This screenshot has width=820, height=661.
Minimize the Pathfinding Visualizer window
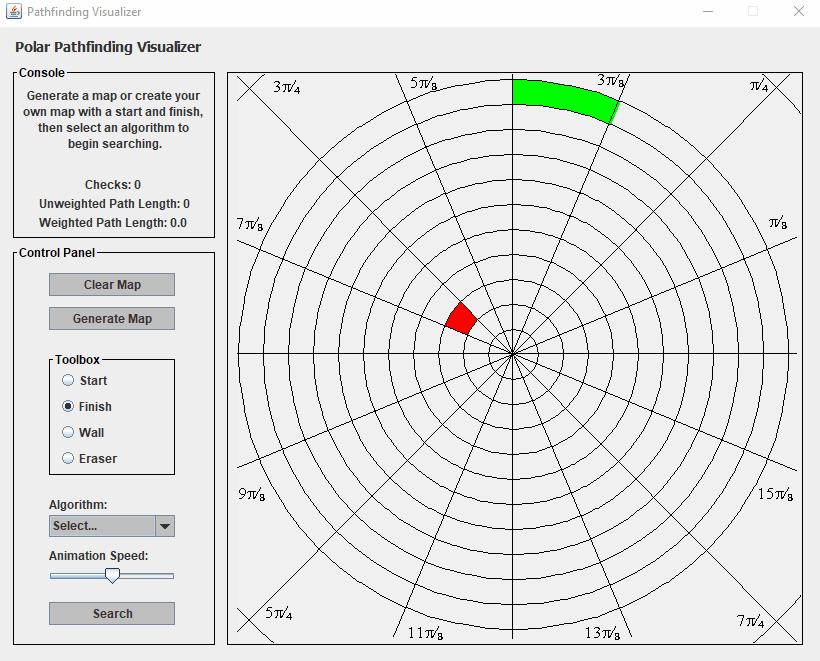[x=708, y=12]
